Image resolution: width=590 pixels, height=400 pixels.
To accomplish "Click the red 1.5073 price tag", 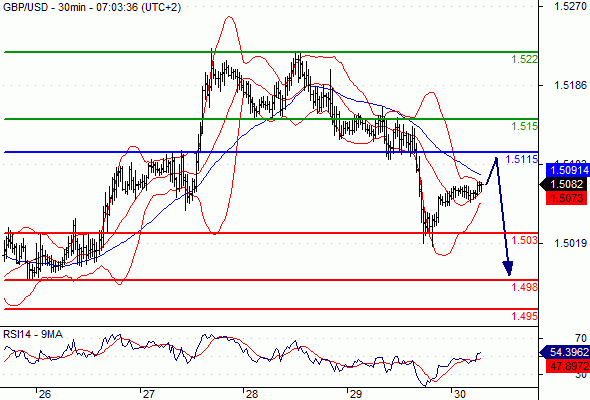I will coord(567,198).
